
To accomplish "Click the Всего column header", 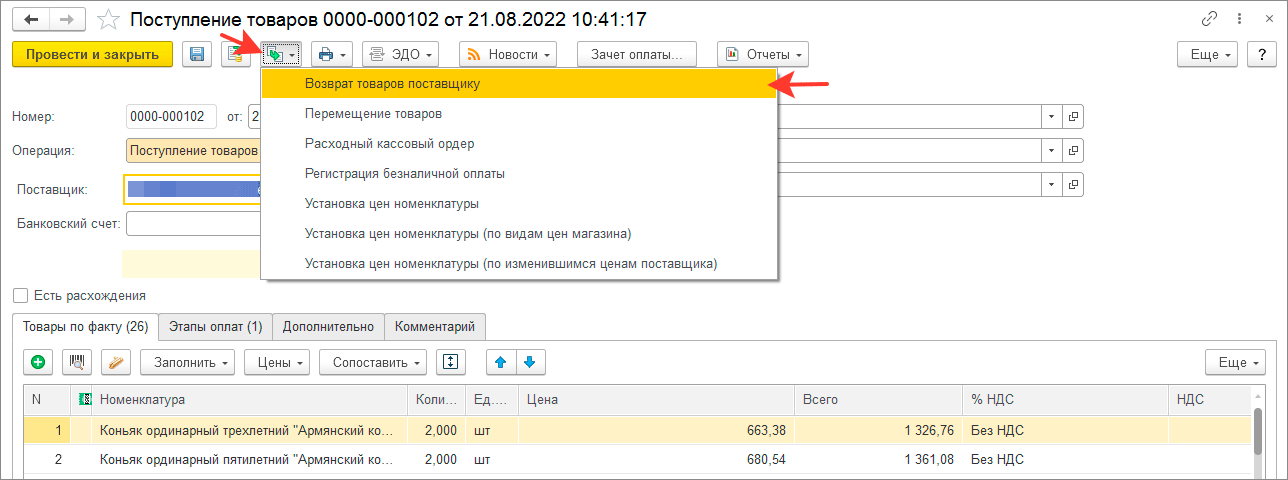I will [877, 400].
